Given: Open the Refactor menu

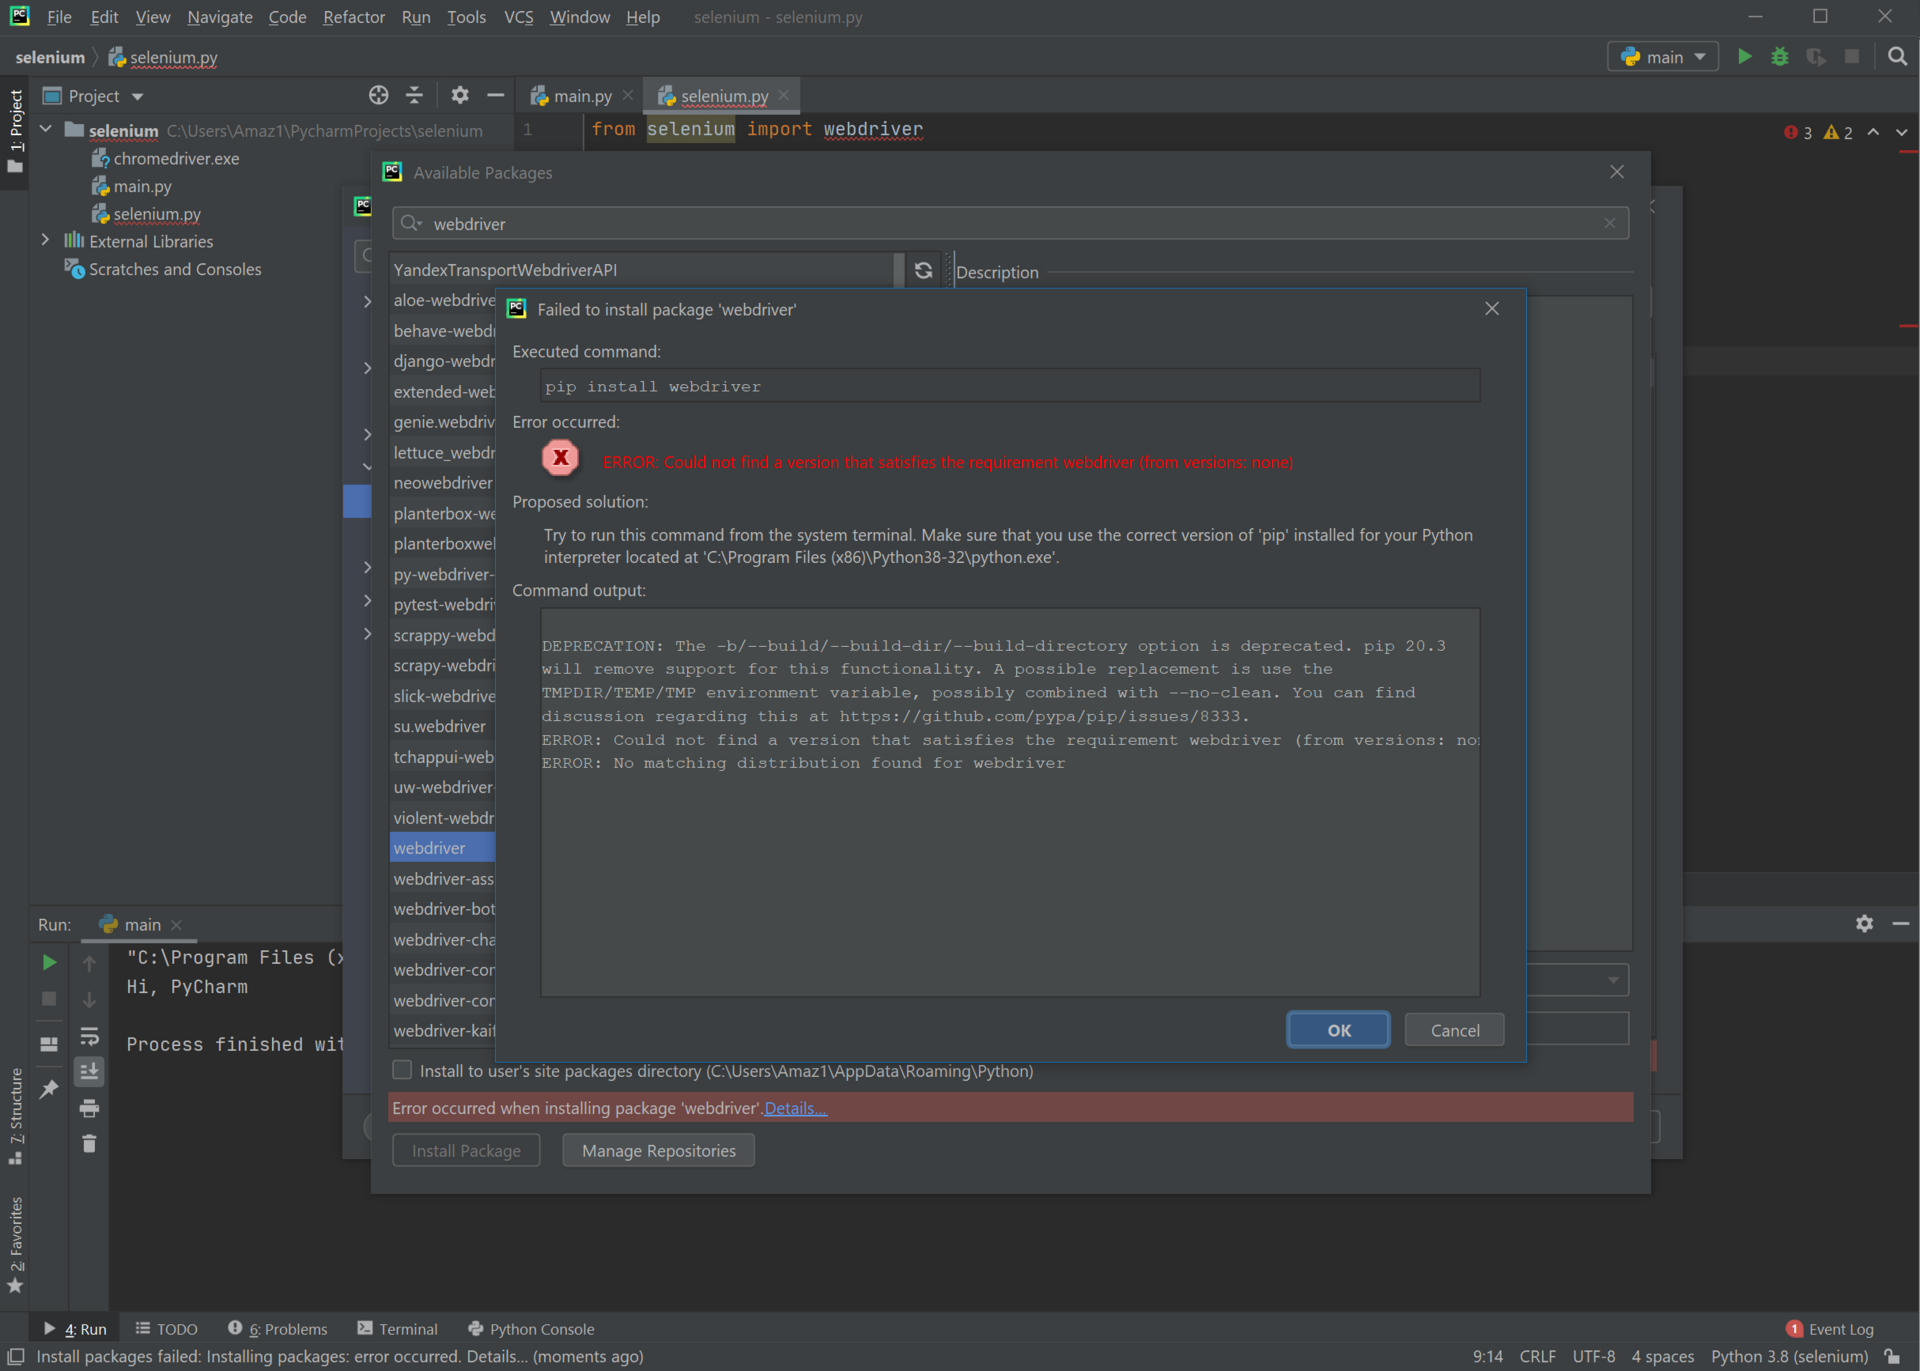Looking at the screenshot, I should coord(354,17).
